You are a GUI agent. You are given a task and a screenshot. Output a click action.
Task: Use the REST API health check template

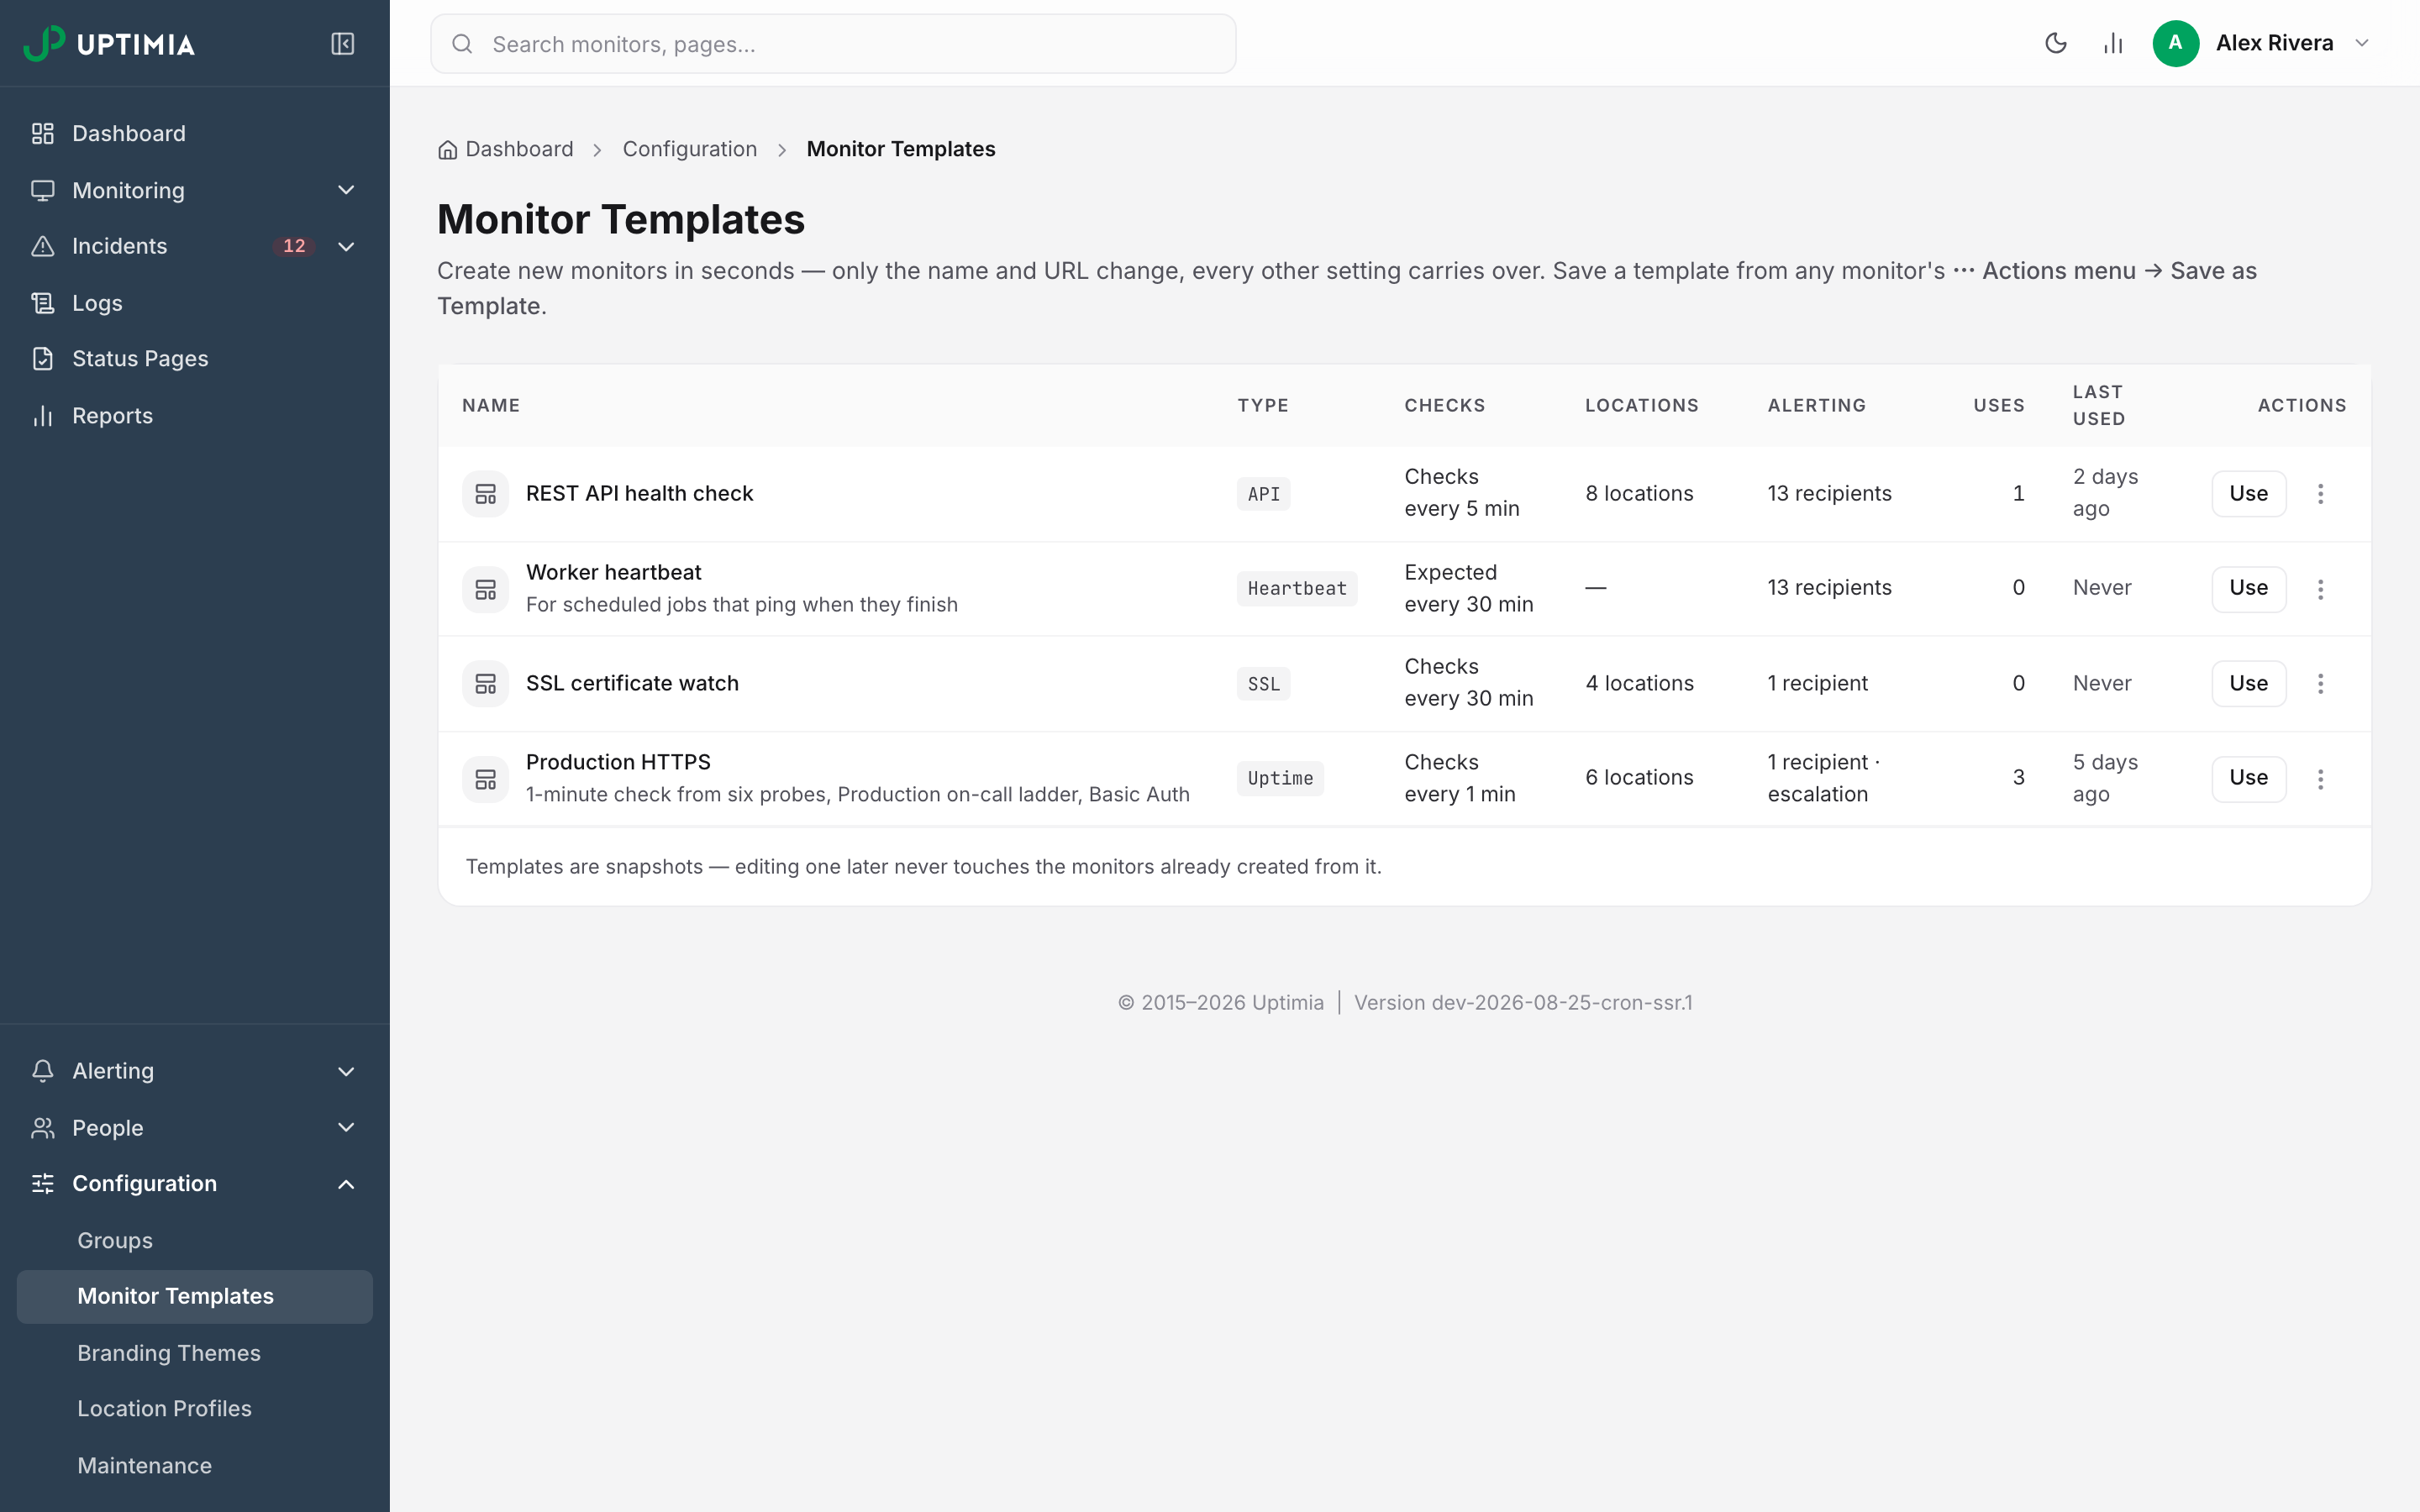pyautogui.click(x=2248, y=493)
